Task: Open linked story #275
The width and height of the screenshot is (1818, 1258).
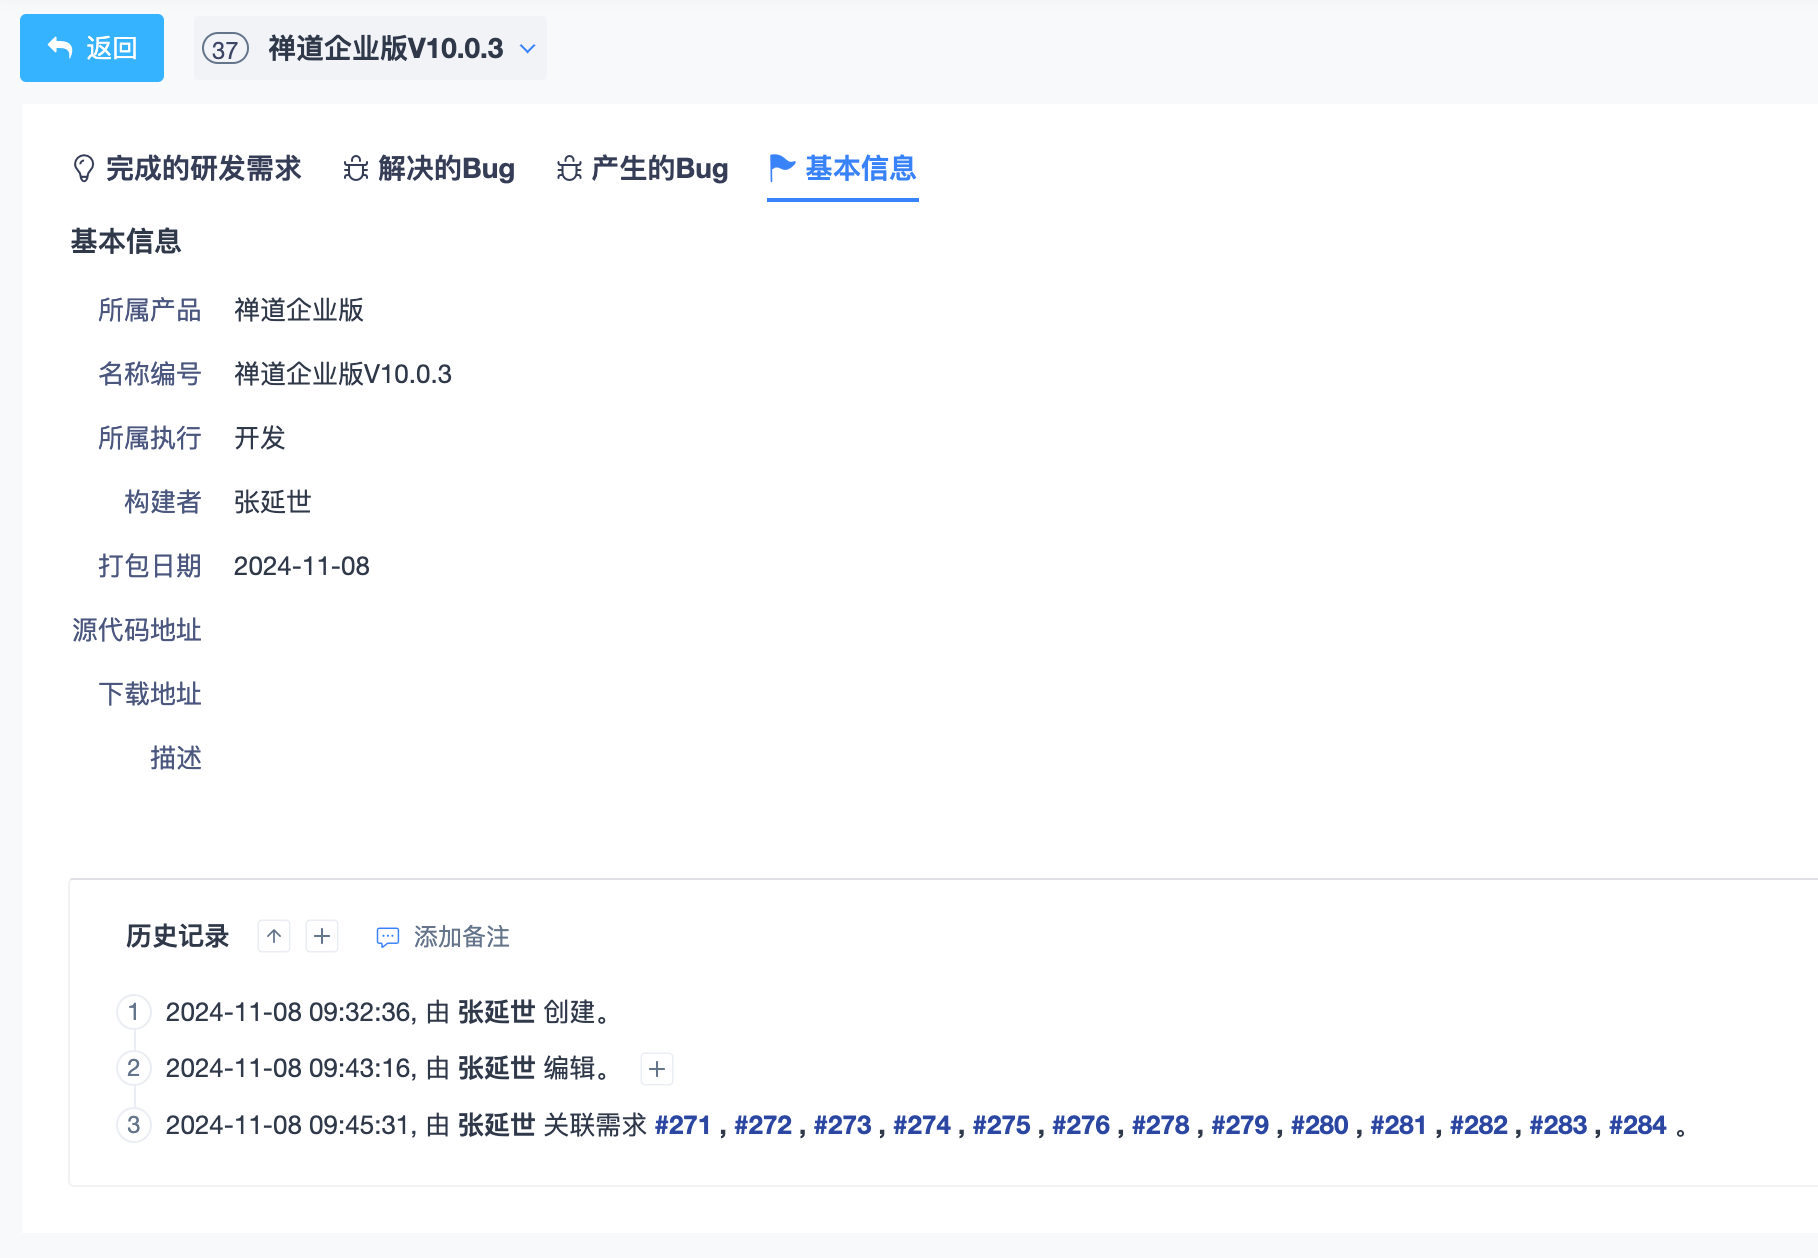Action: 1002,1125
